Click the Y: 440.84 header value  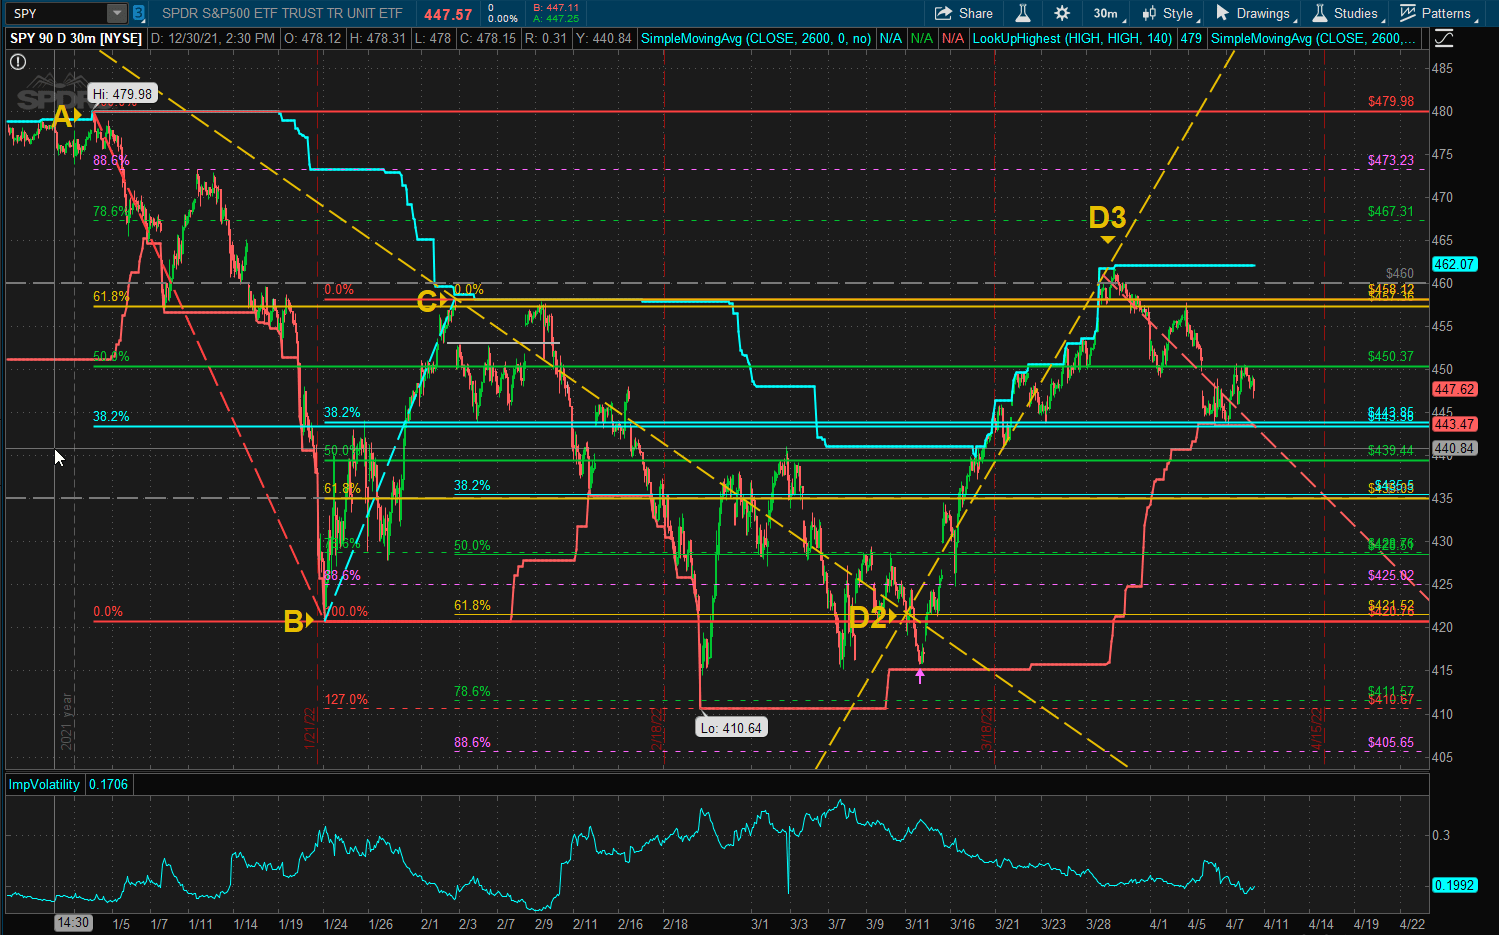pos(605,38)
